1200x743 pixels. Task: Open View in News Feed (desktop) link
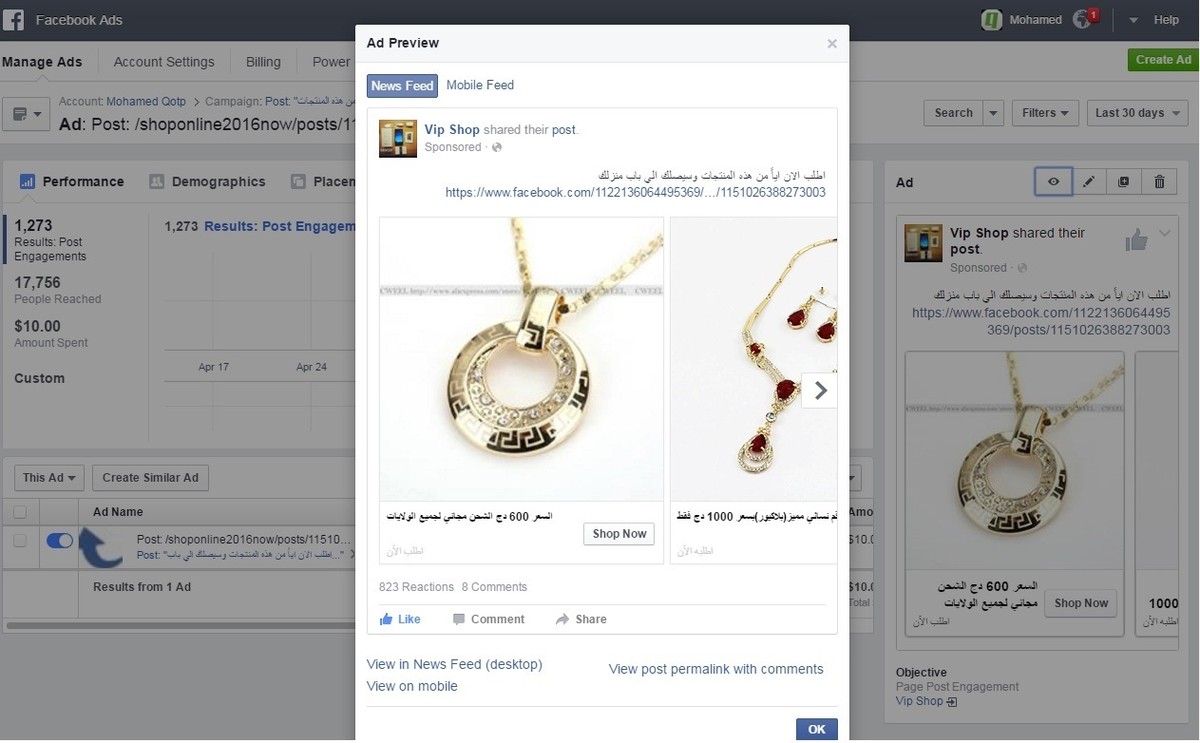coord(454,664)
